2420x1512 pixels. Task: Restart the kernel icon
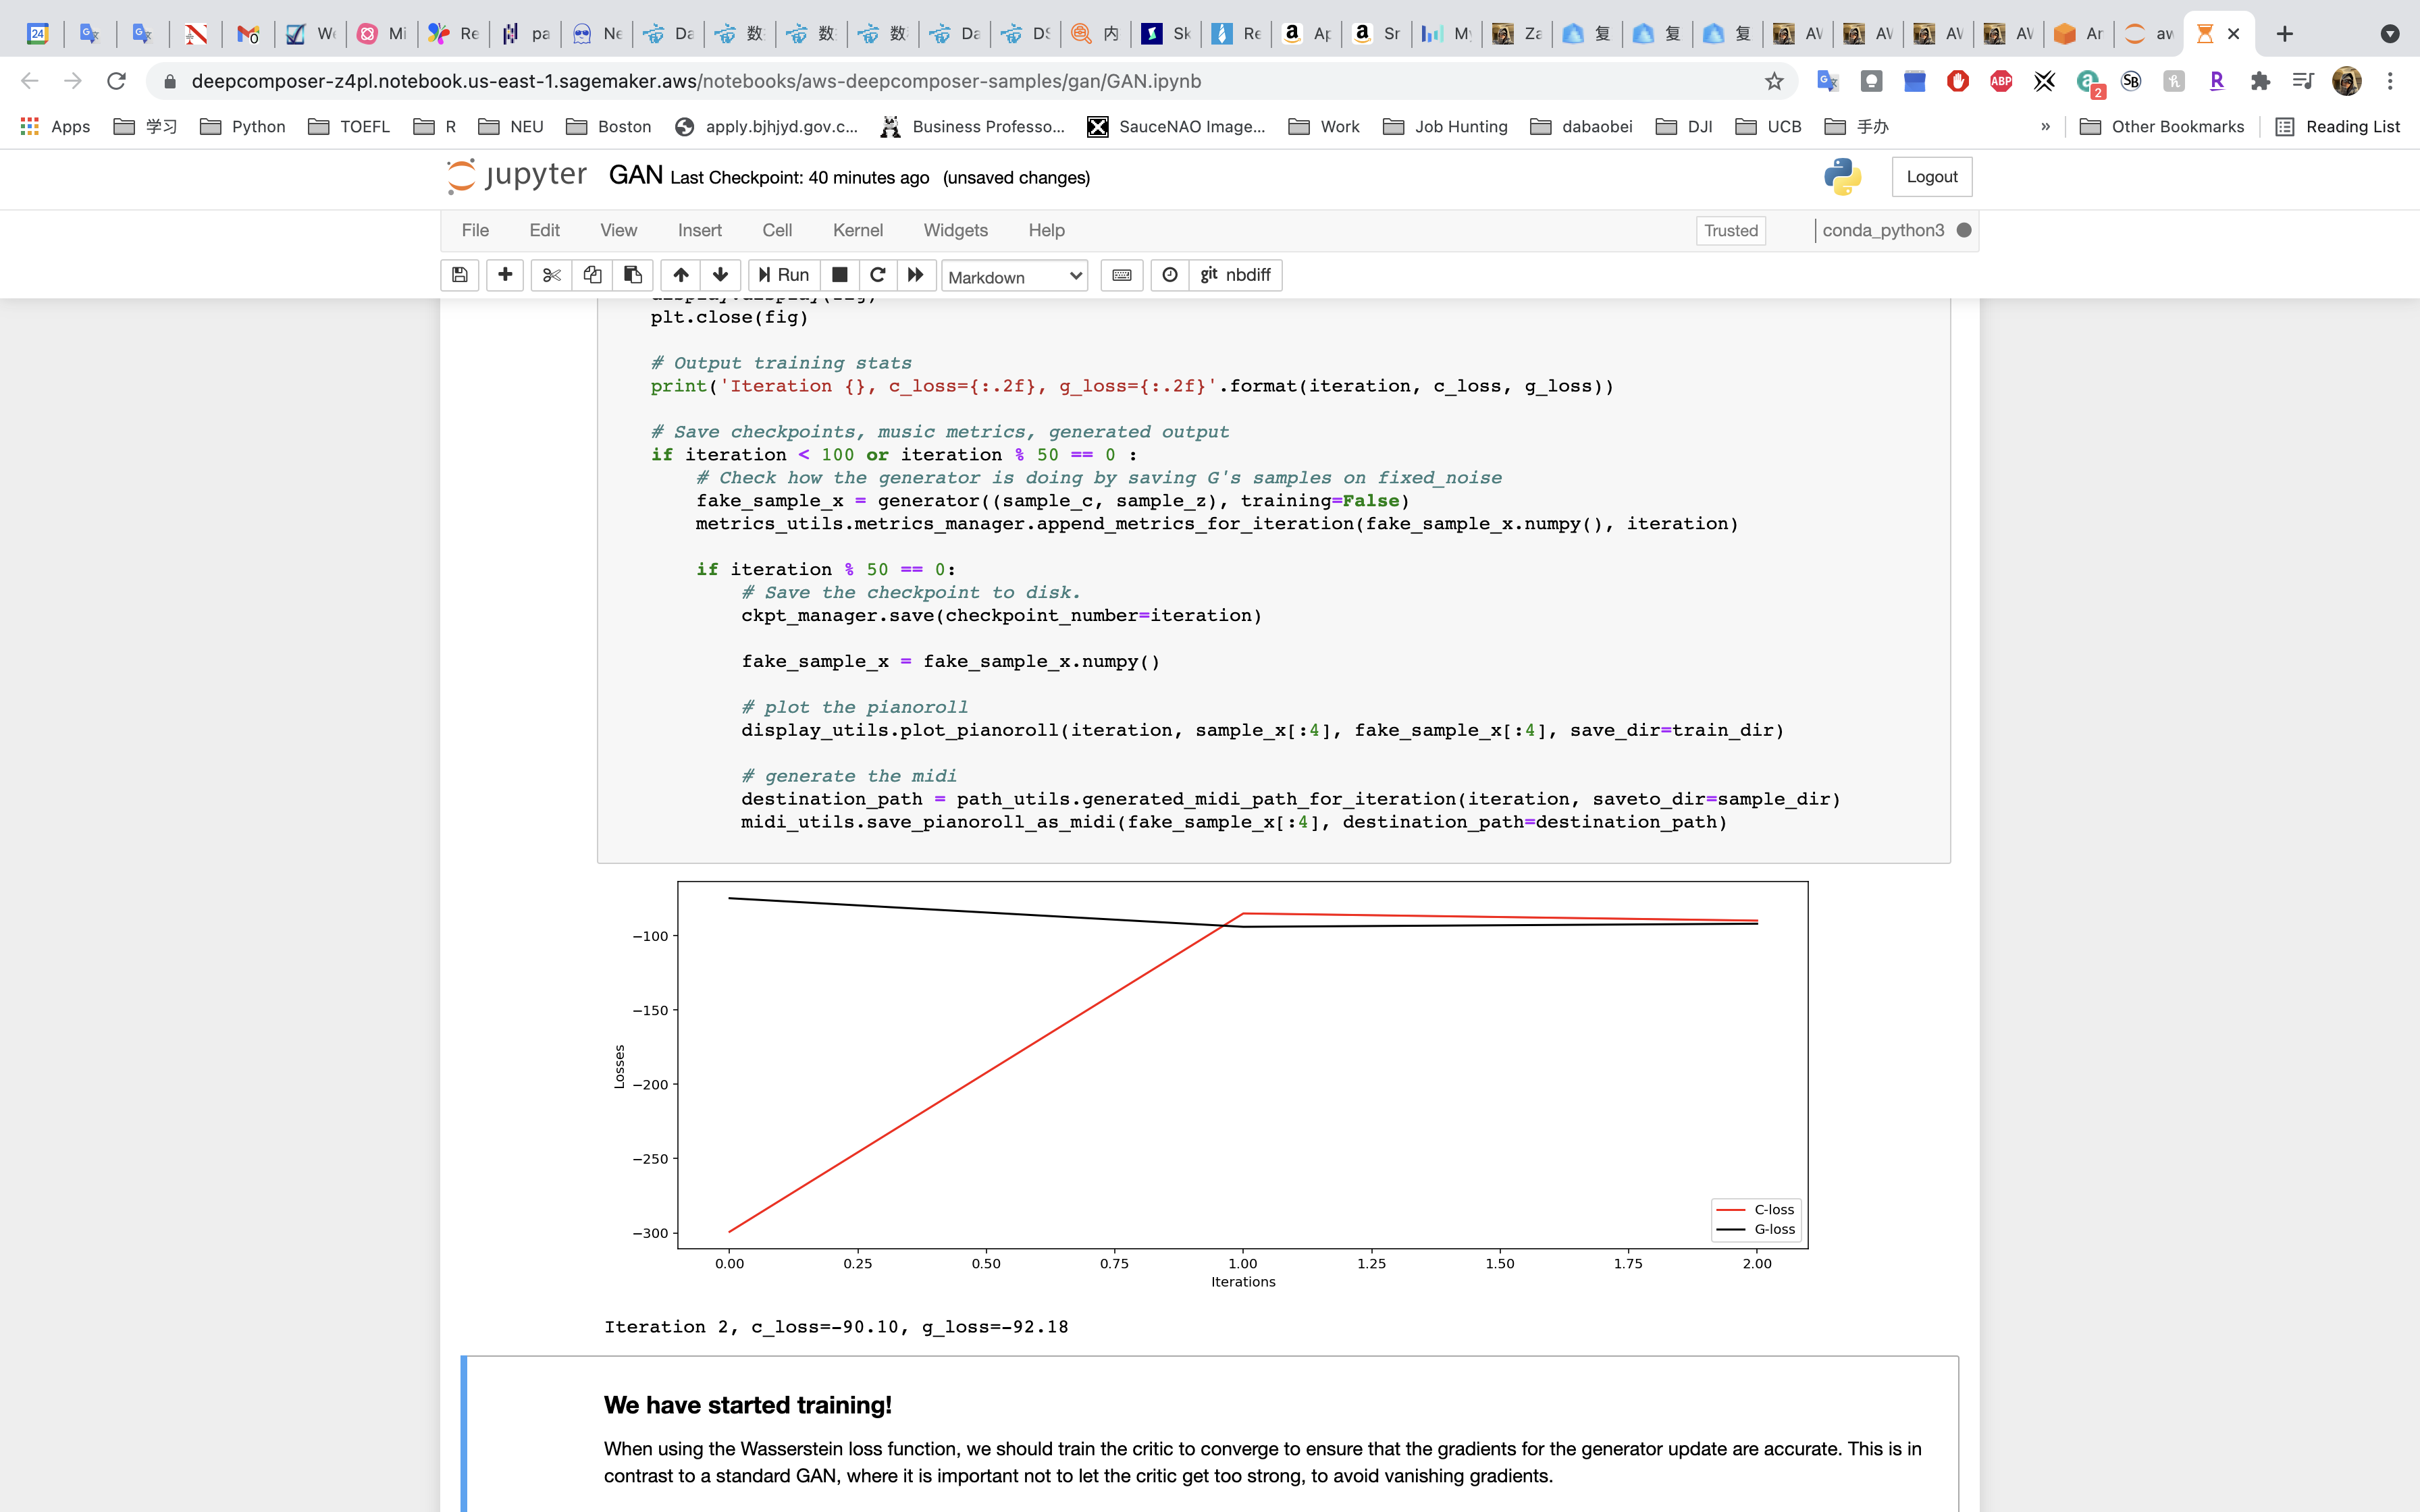pyautogui.click(x=877, y=275)
